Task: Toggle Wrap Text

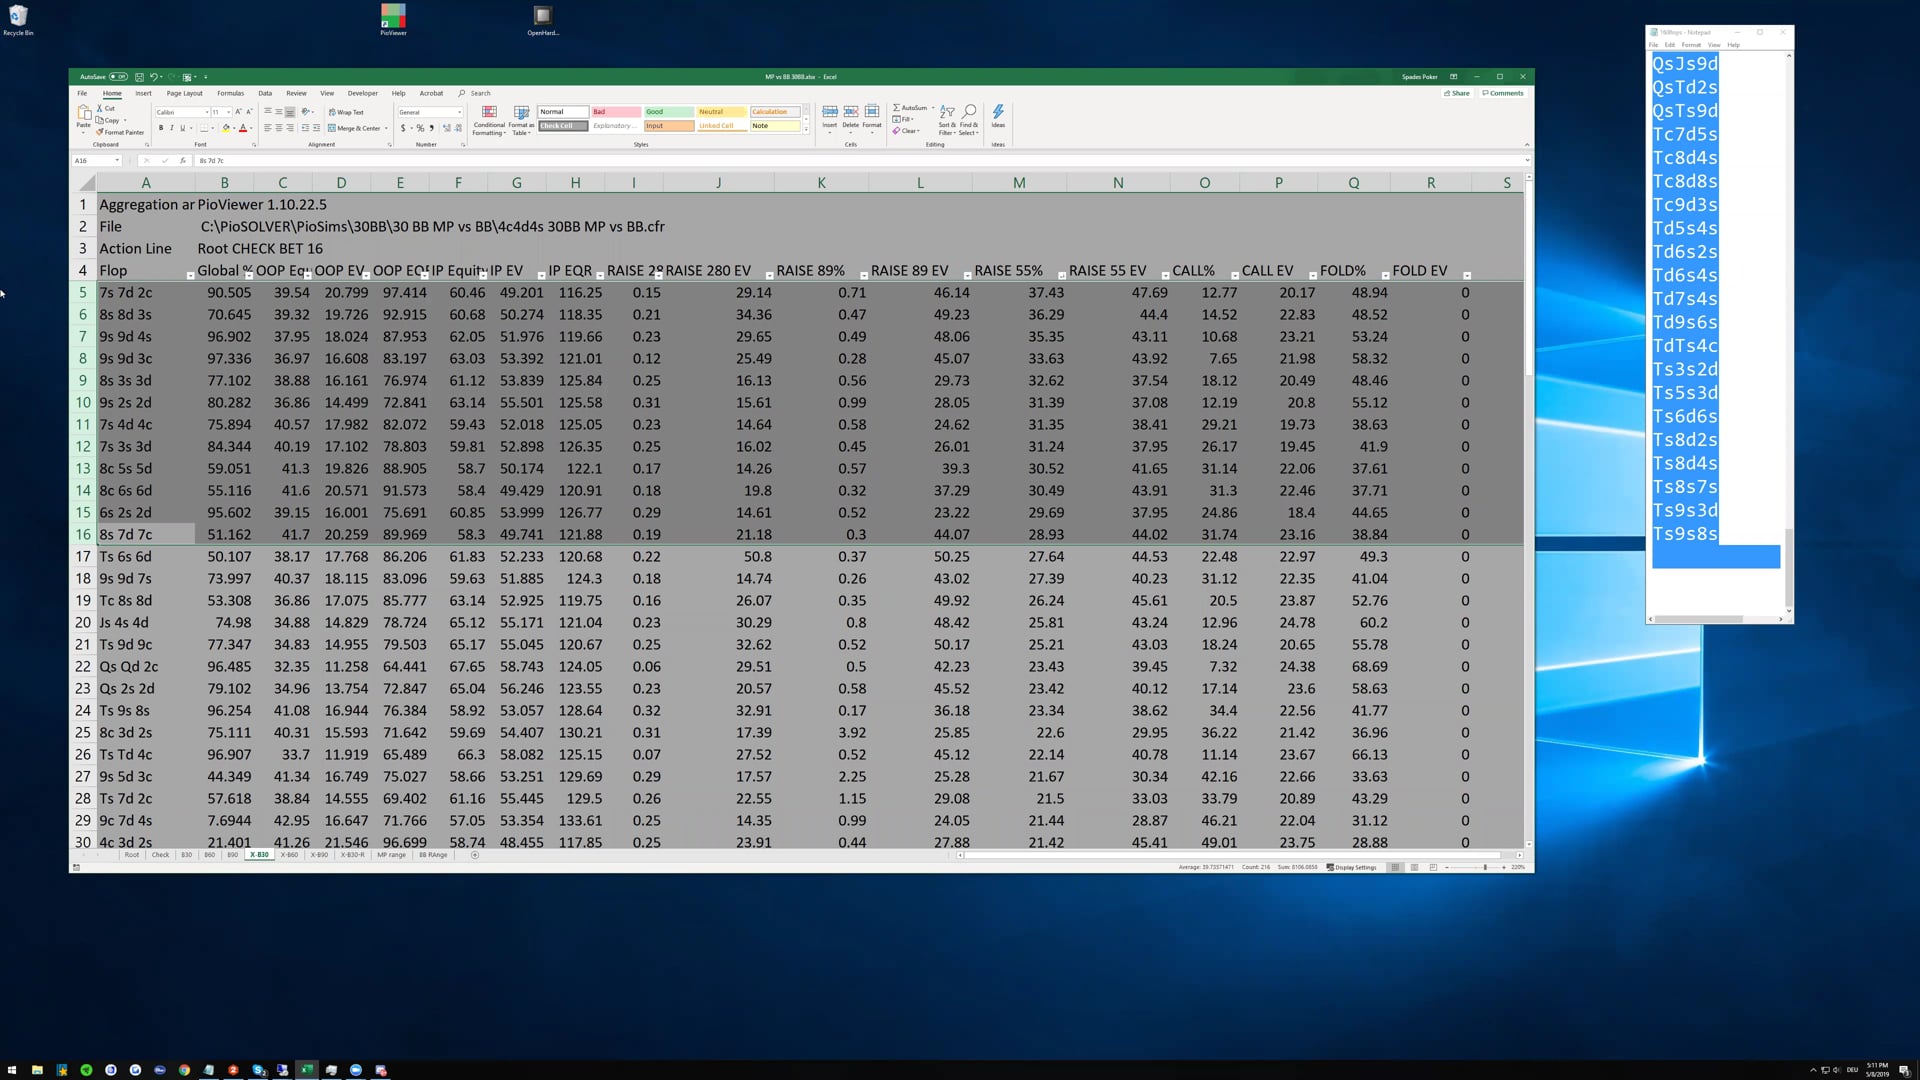Action: click(x=346, y=112)
